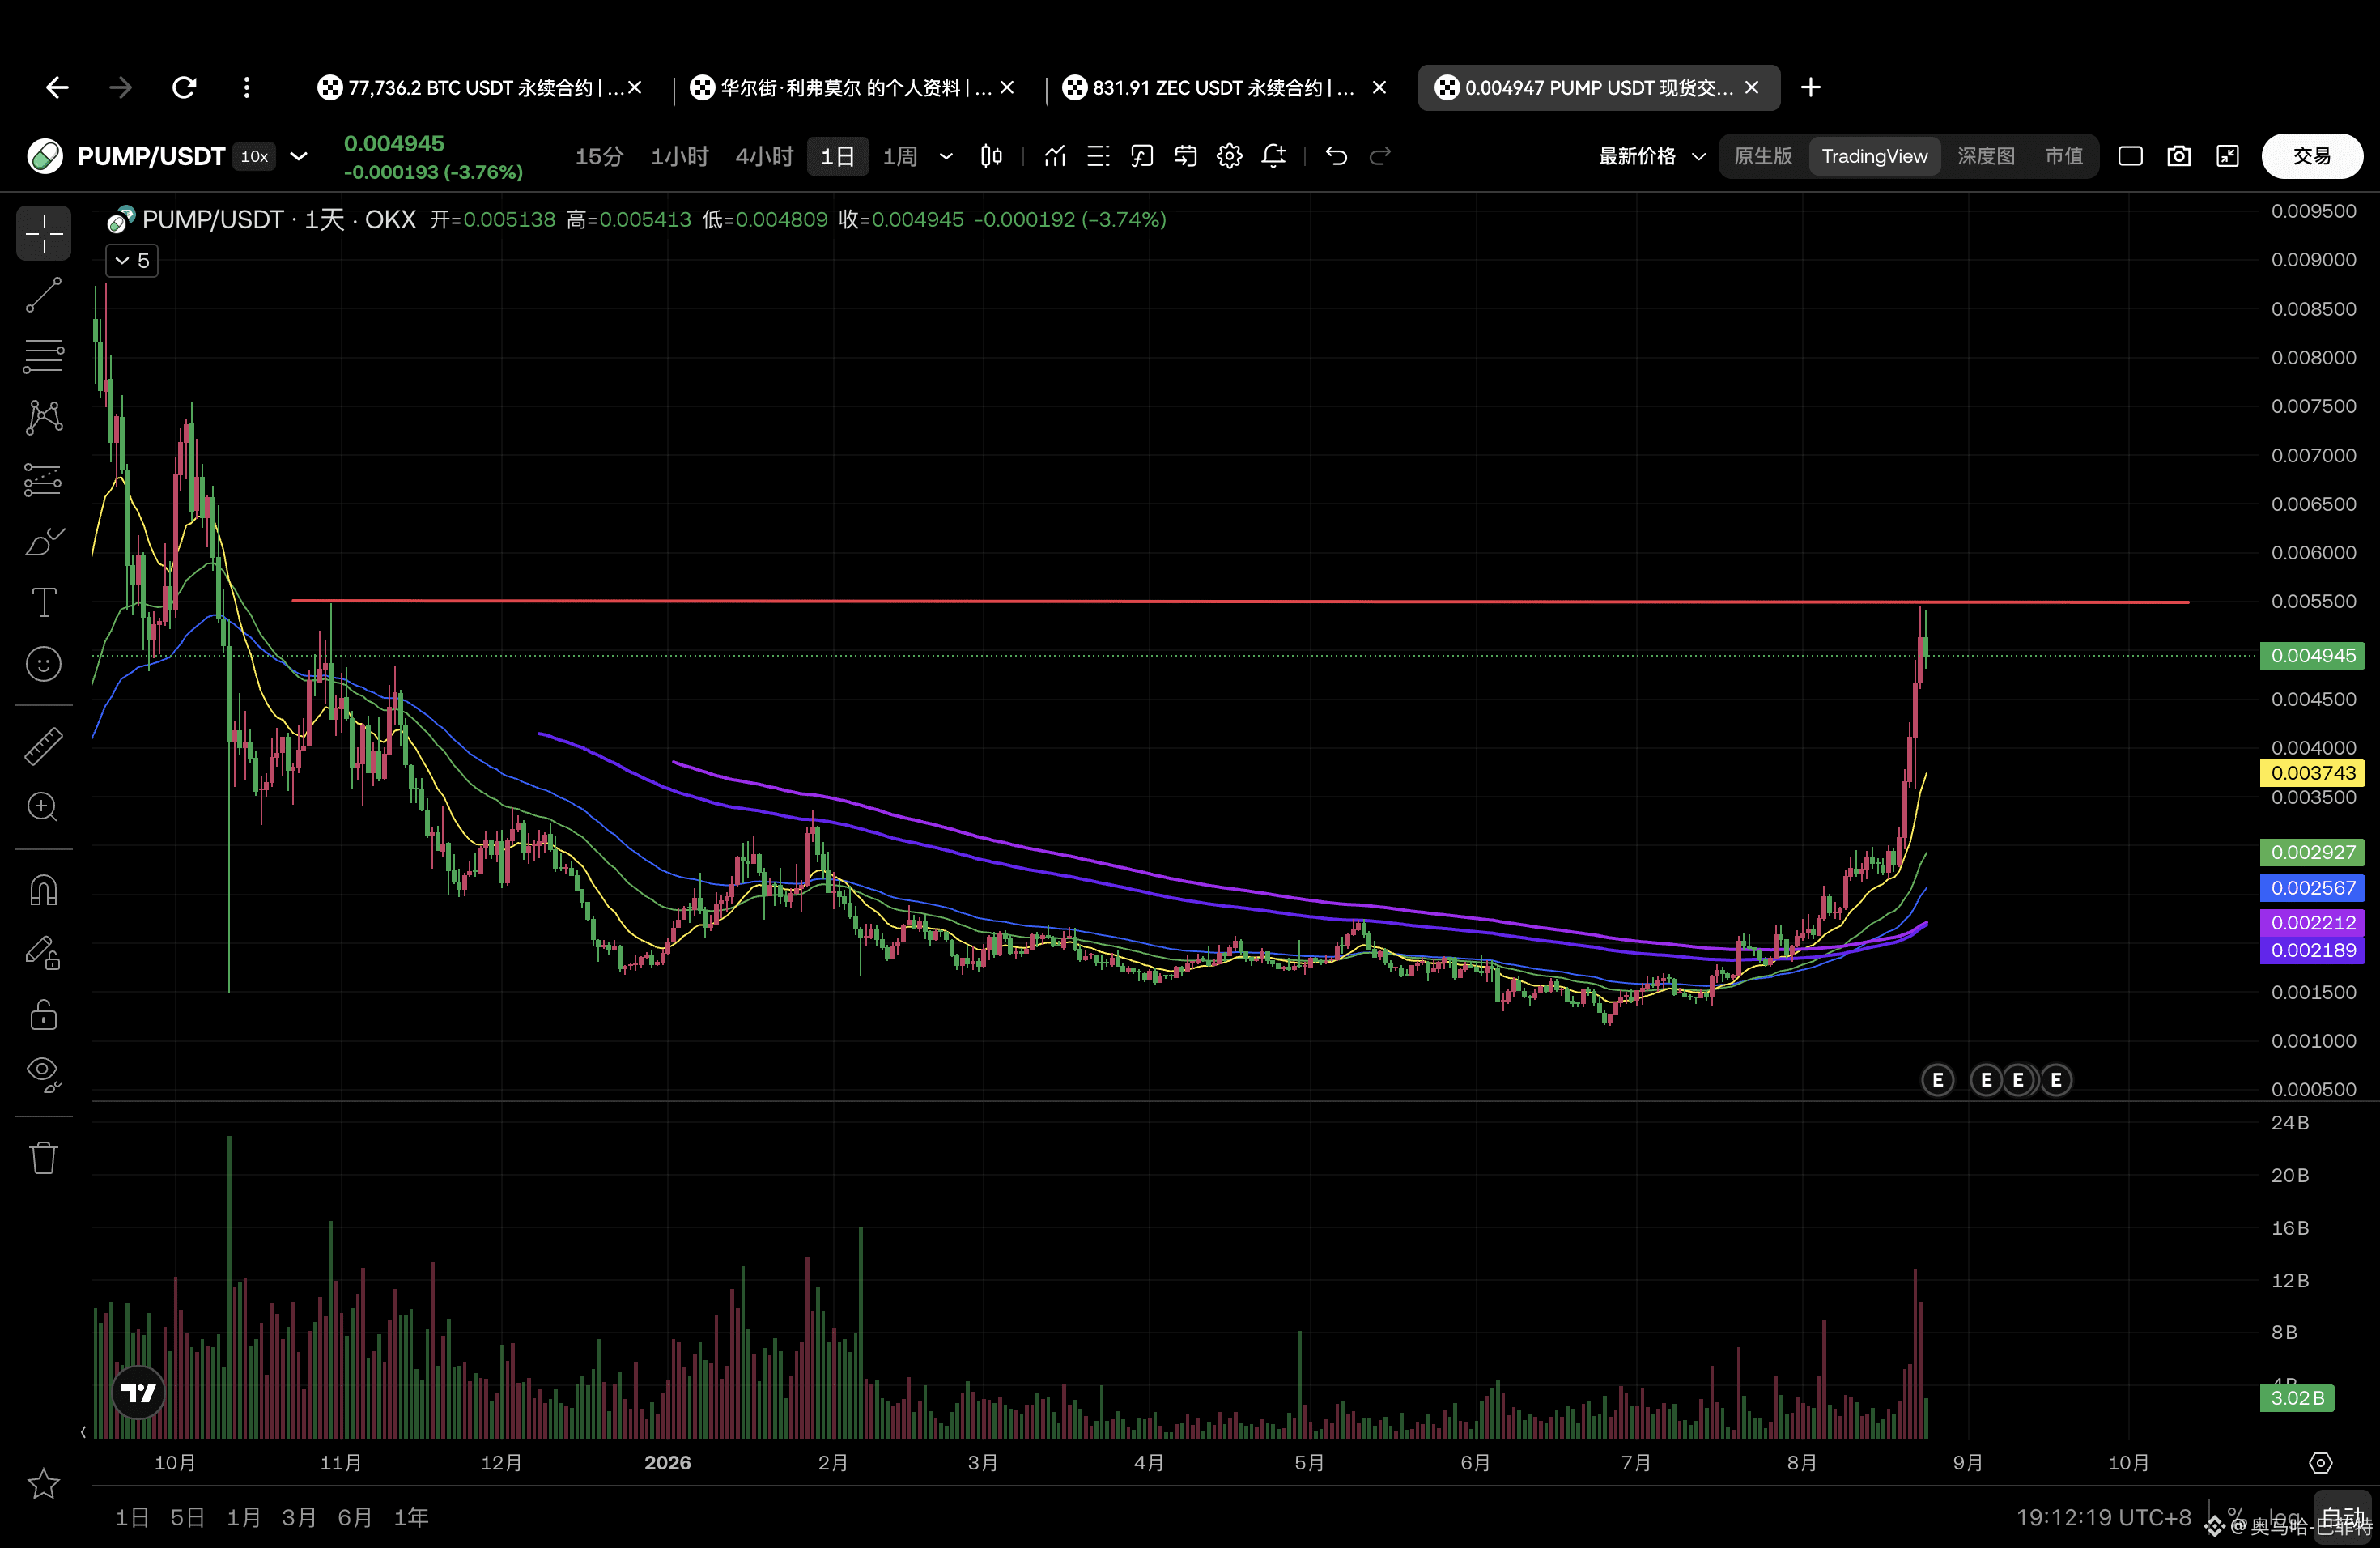
Task: Open the 最新价格 price type dropdown
Action: point(1652,156)
